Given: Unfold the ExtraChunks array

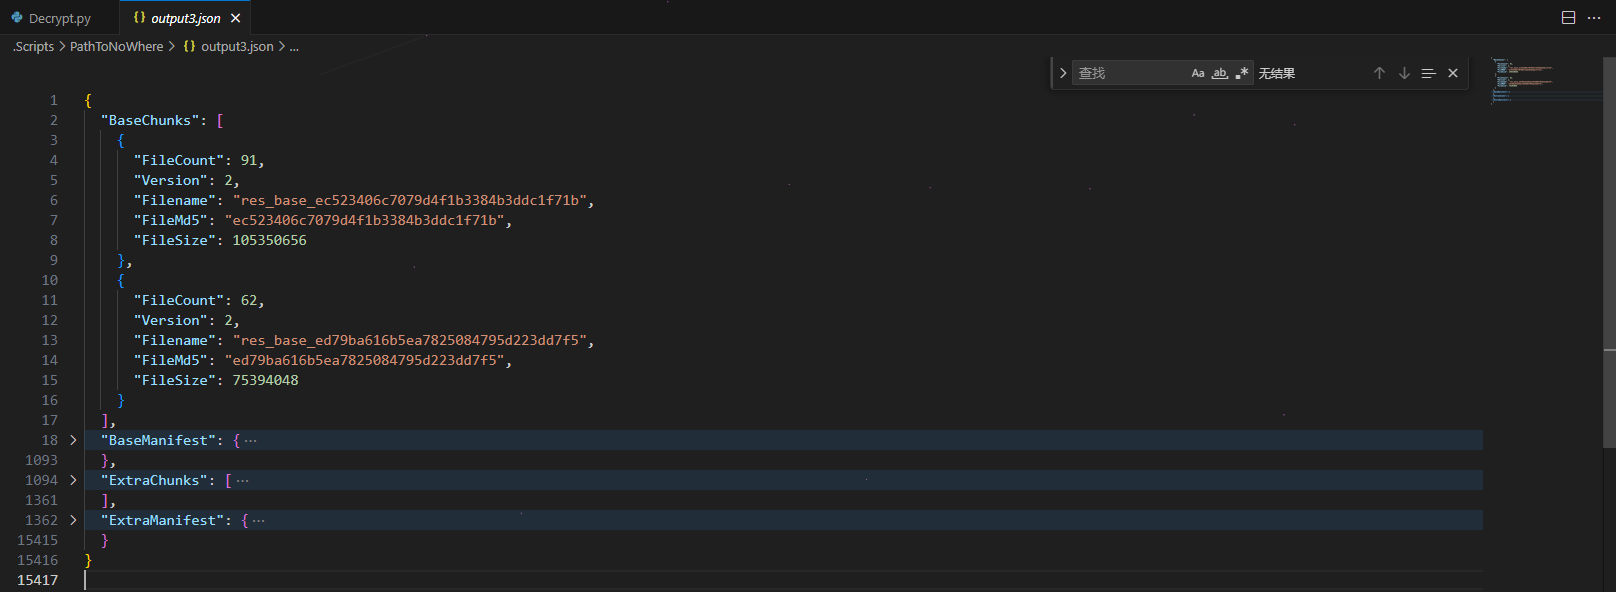Looking at the screenshot, I should (73, 480).
